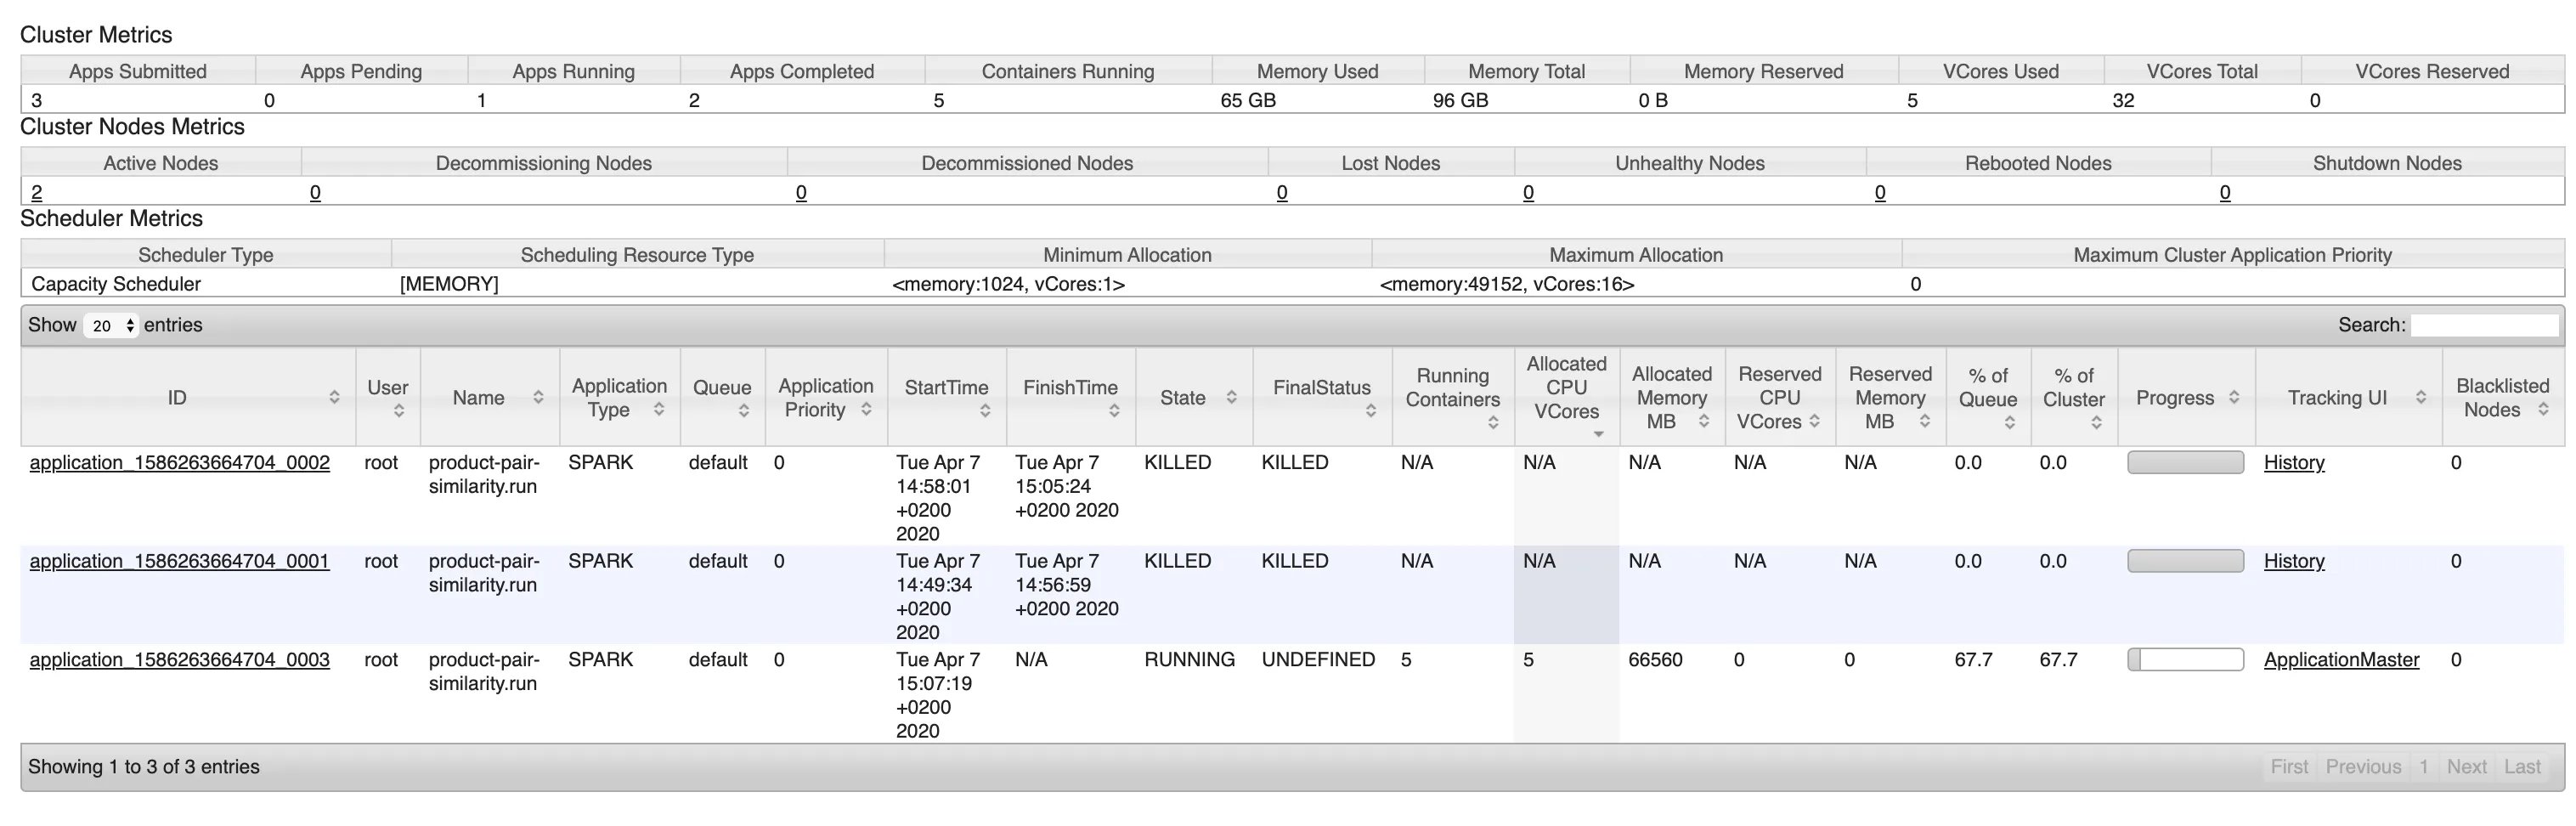Image resolution: width=2576 pixels, height=826 pixels.
Task: Open the Lost Nodes count link
Action: pos(1282,192)
